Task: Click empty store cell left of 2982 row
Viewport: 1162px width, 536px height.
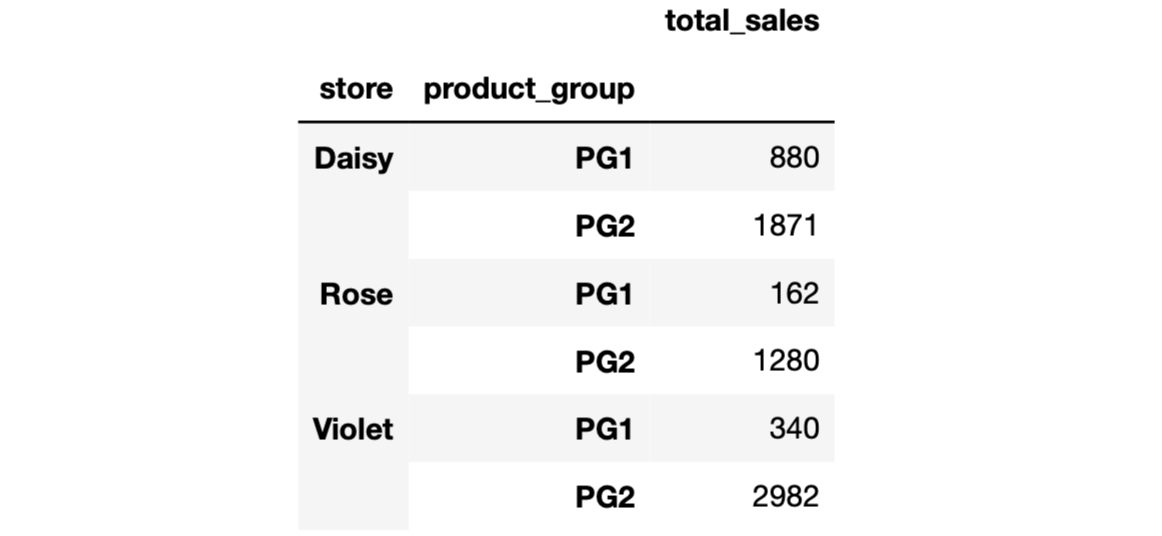Action: (x=353, y=497)
